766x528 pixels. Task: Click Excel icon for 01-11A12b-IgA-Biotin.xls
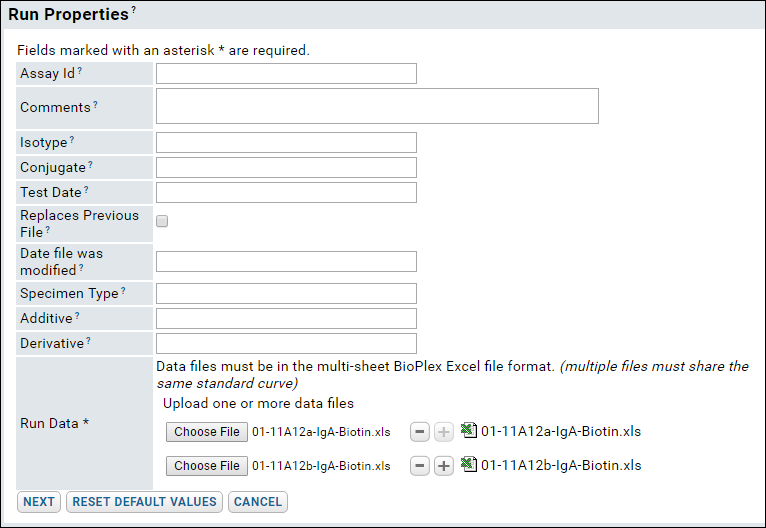click(469, 464)
